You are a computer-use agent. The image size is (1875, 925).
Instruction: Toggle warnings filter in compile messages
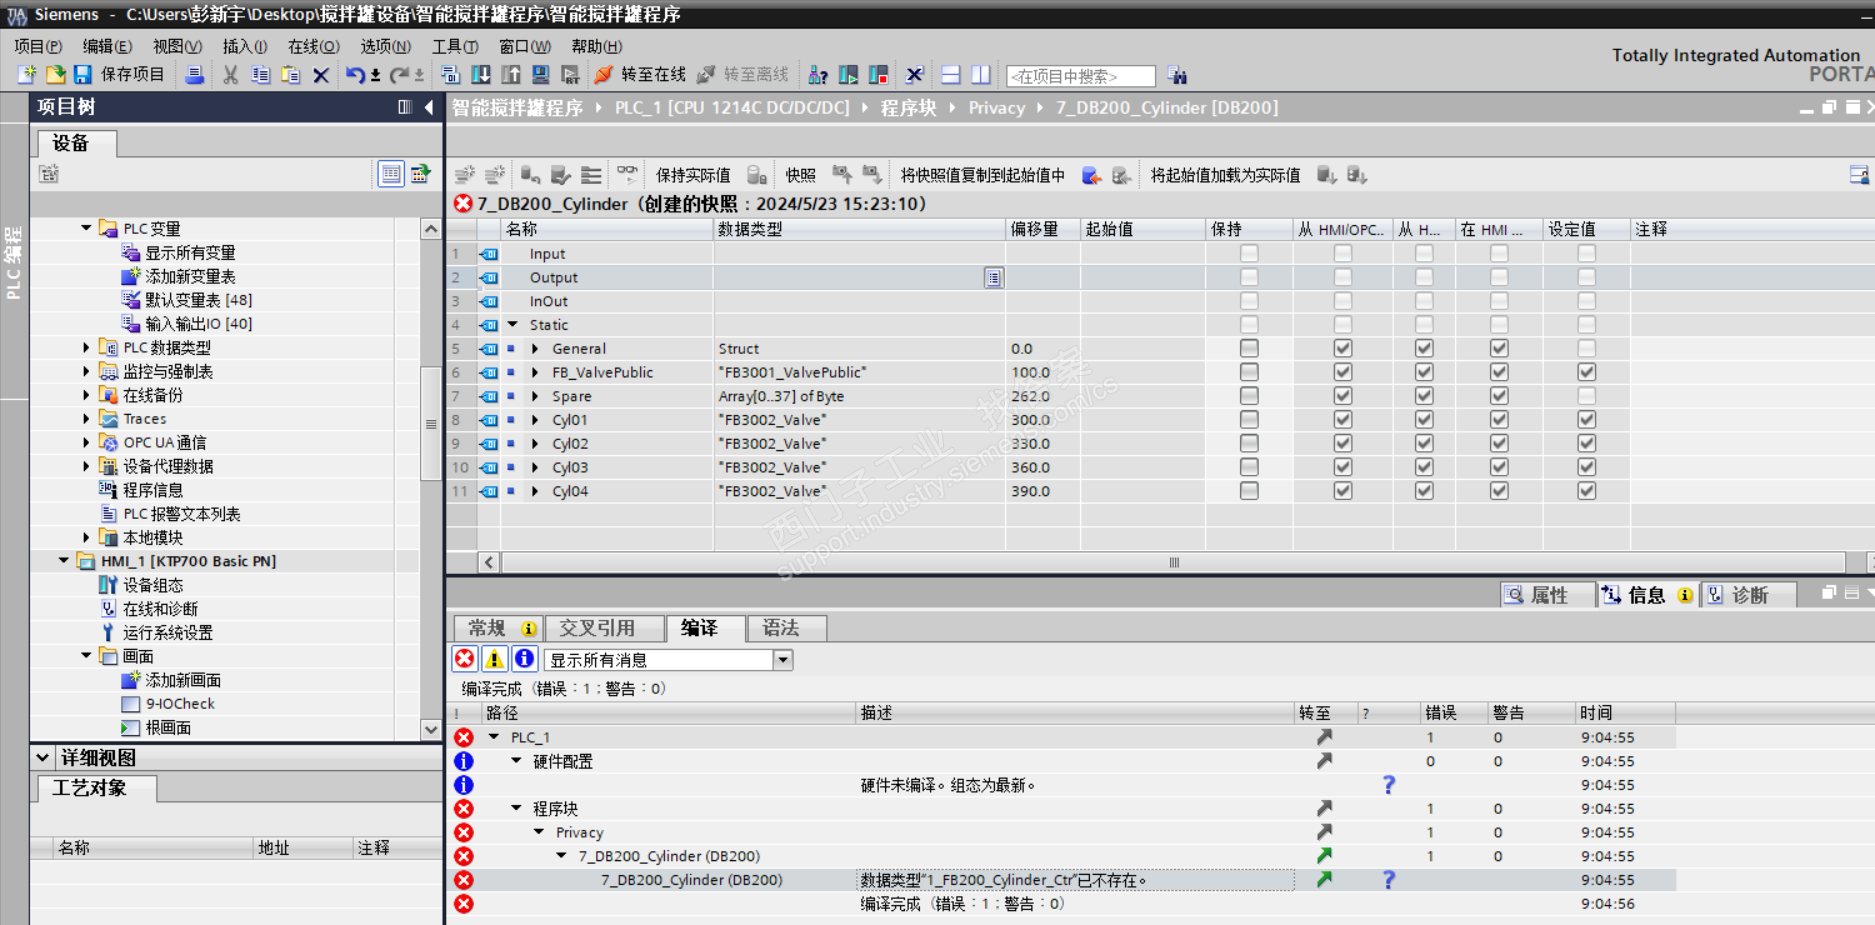[494, 659]
